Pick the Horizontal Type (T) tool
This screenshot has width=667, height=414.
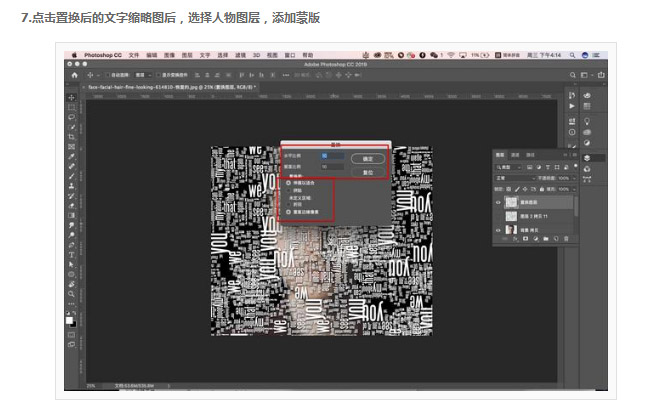(x=71, y=255)
